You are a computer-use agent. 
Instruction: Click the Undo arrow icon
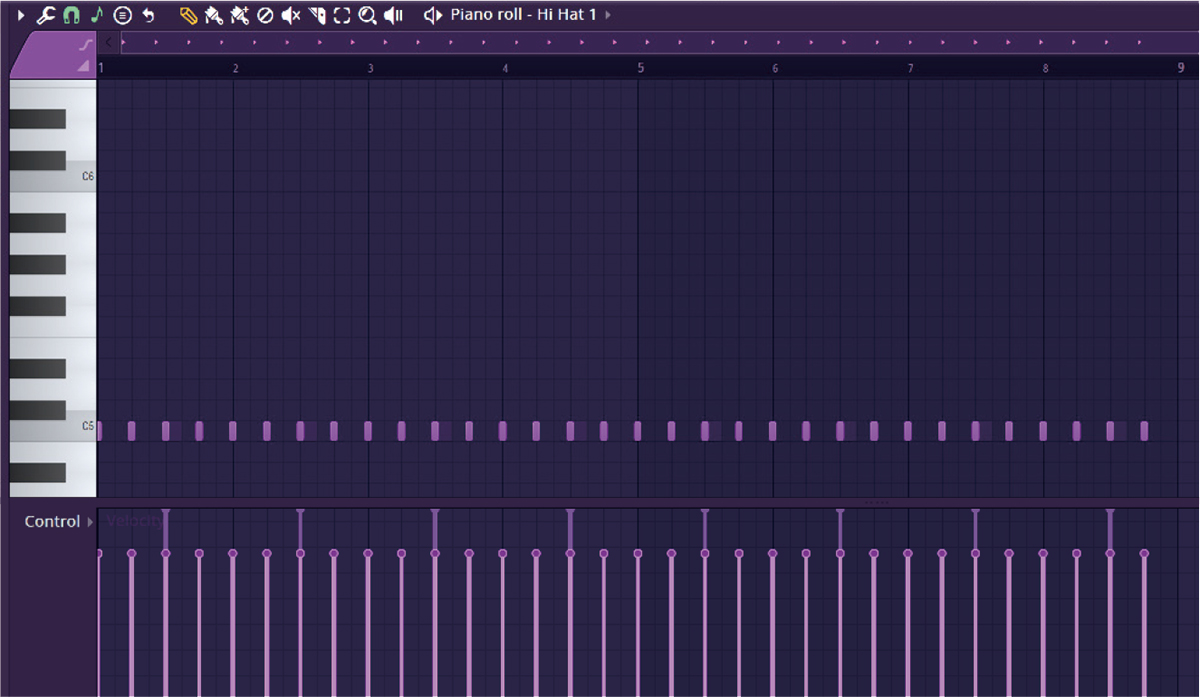point(149,15)
